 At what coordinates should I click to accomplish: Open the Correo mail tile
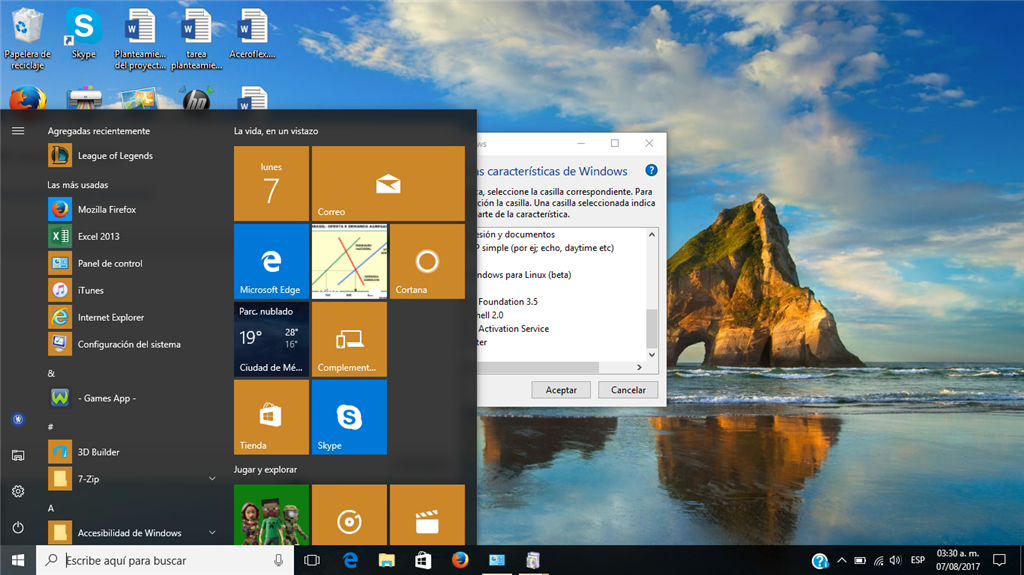coord(388,184)
